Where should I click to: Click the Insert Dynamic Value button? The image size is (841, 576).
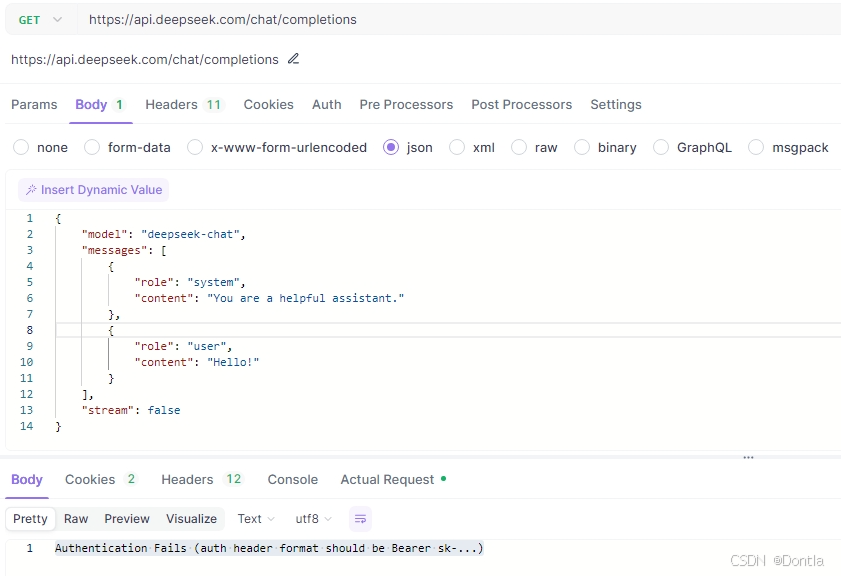point(93,190)
